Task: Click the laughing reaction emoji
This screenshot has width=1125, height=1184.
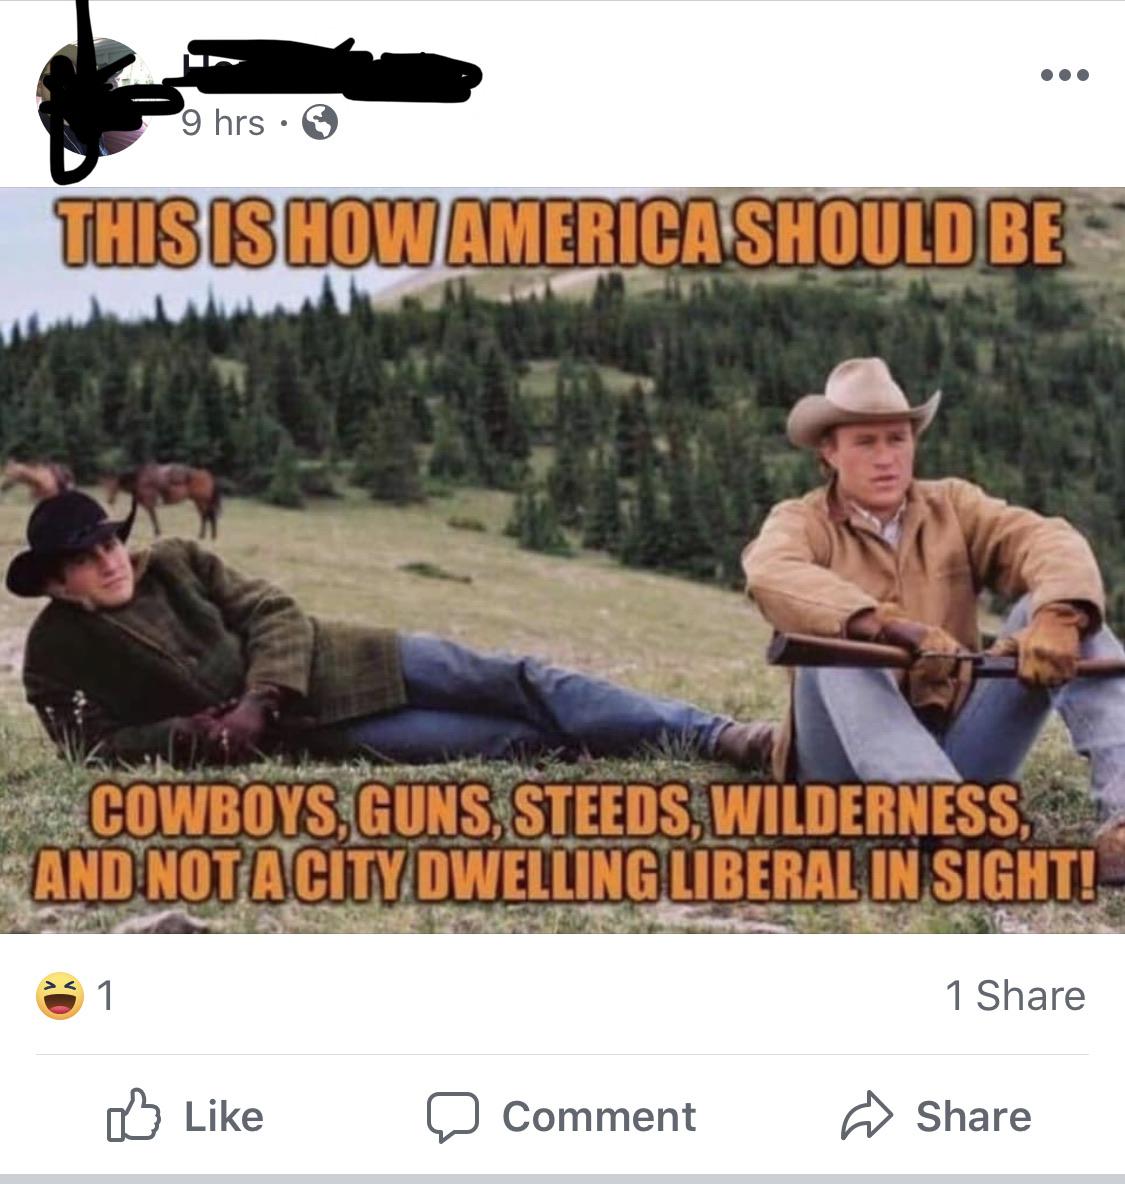Action: (x=60, y=996)
